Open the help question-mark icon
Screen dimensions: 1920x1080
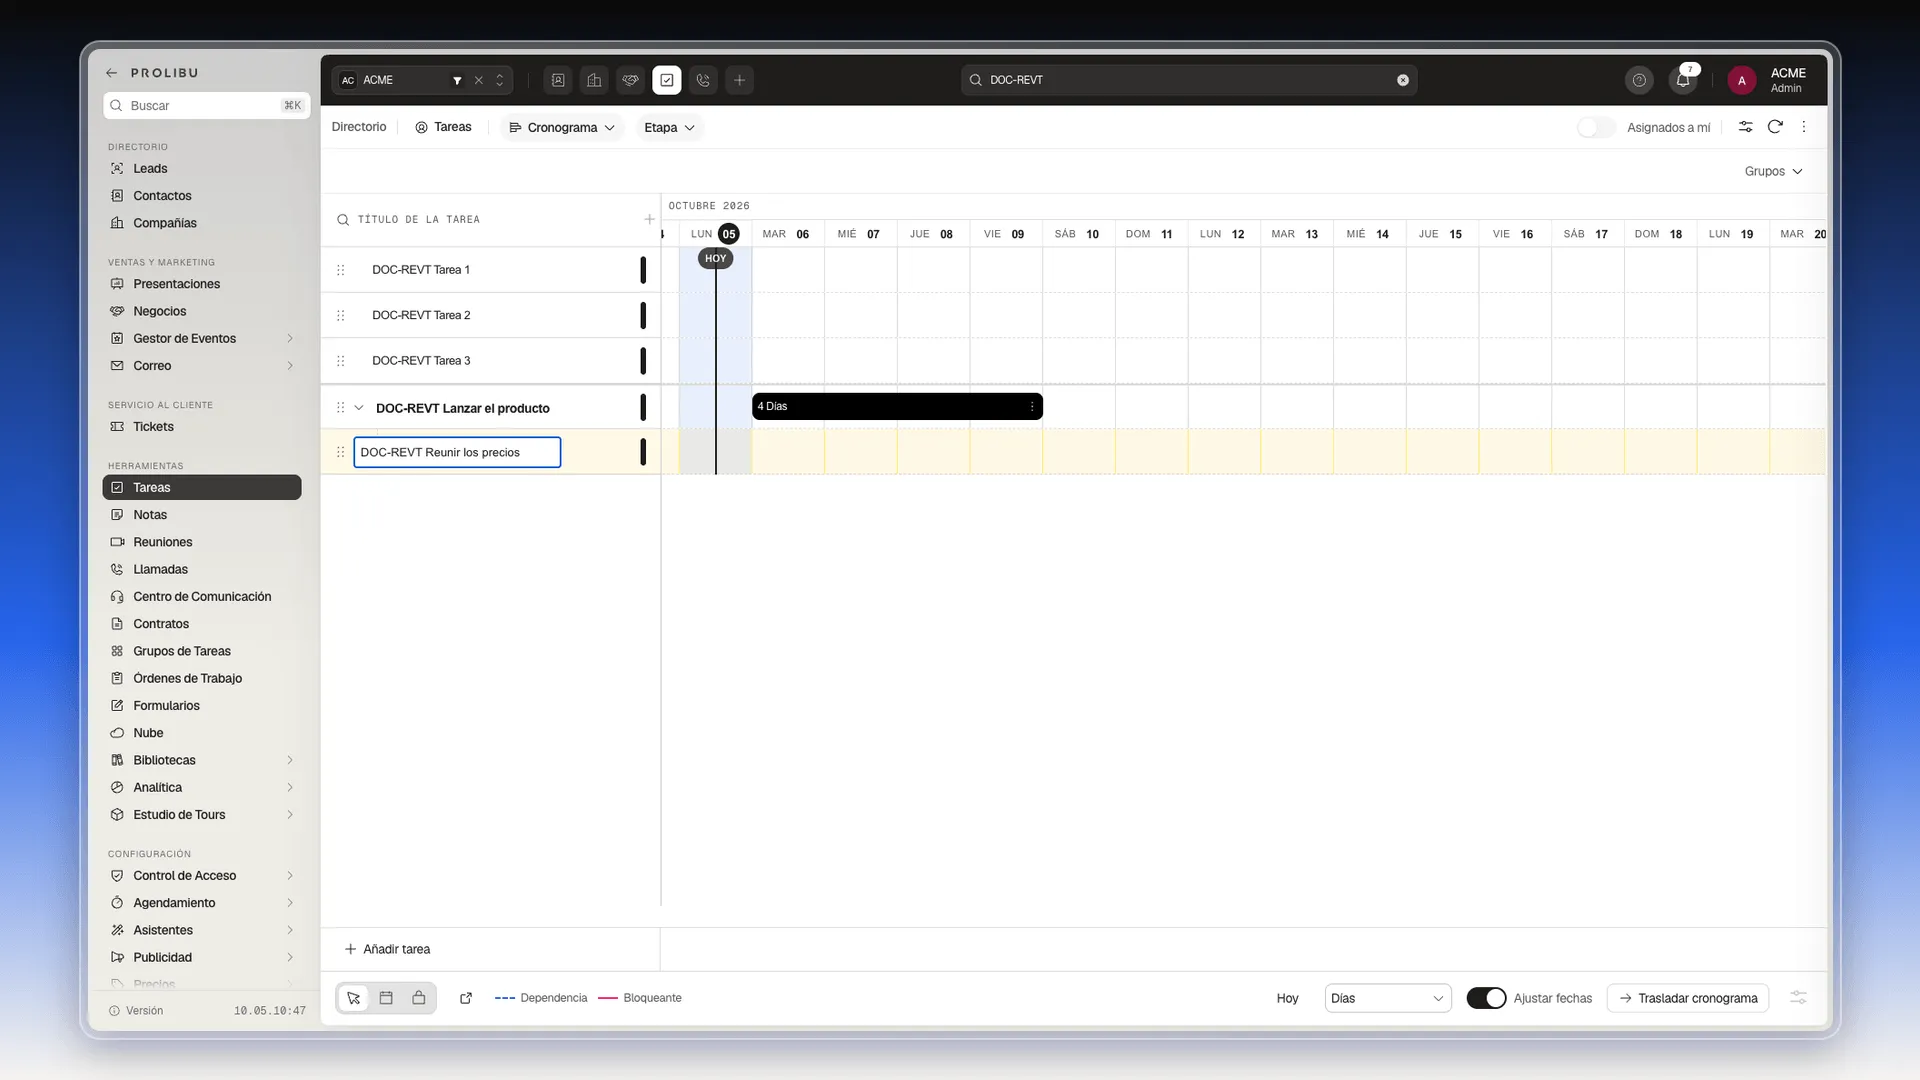point(1639,80)
